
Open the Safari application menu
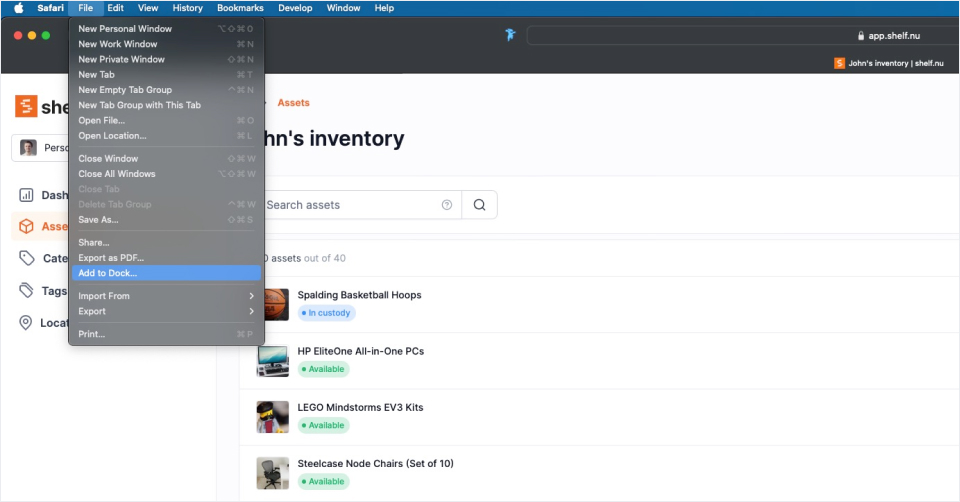click(x=50, y=8)
